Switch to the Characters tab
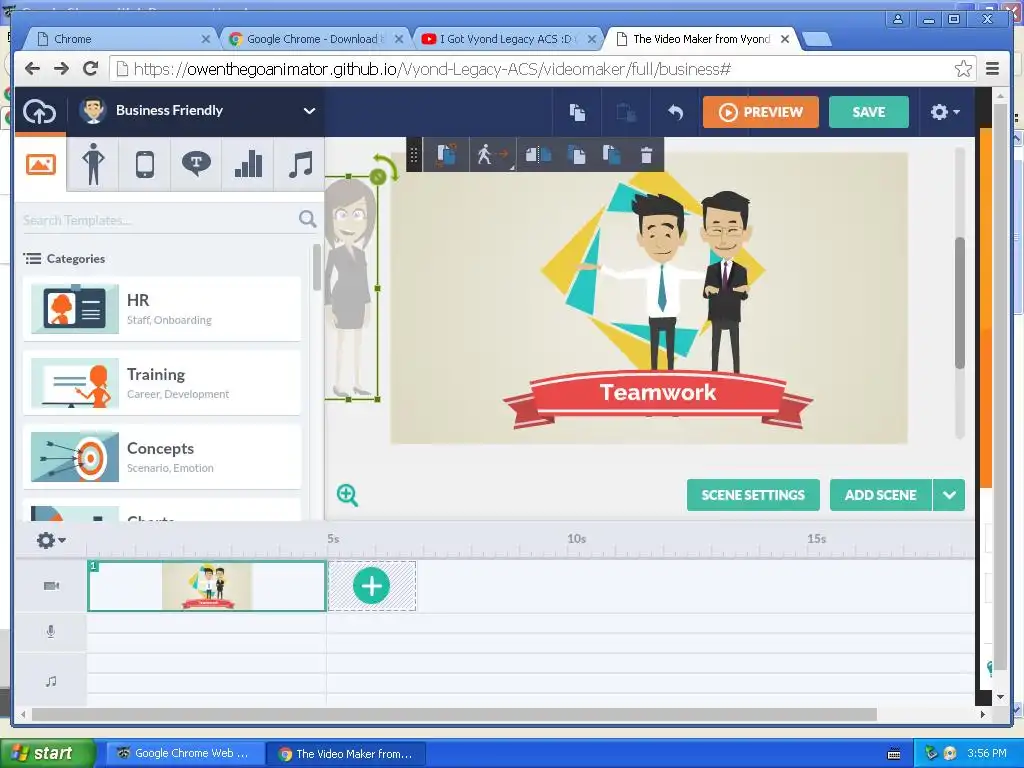Image resolution: width=1024 pixels, height=768 pixels. click(93, 164)
